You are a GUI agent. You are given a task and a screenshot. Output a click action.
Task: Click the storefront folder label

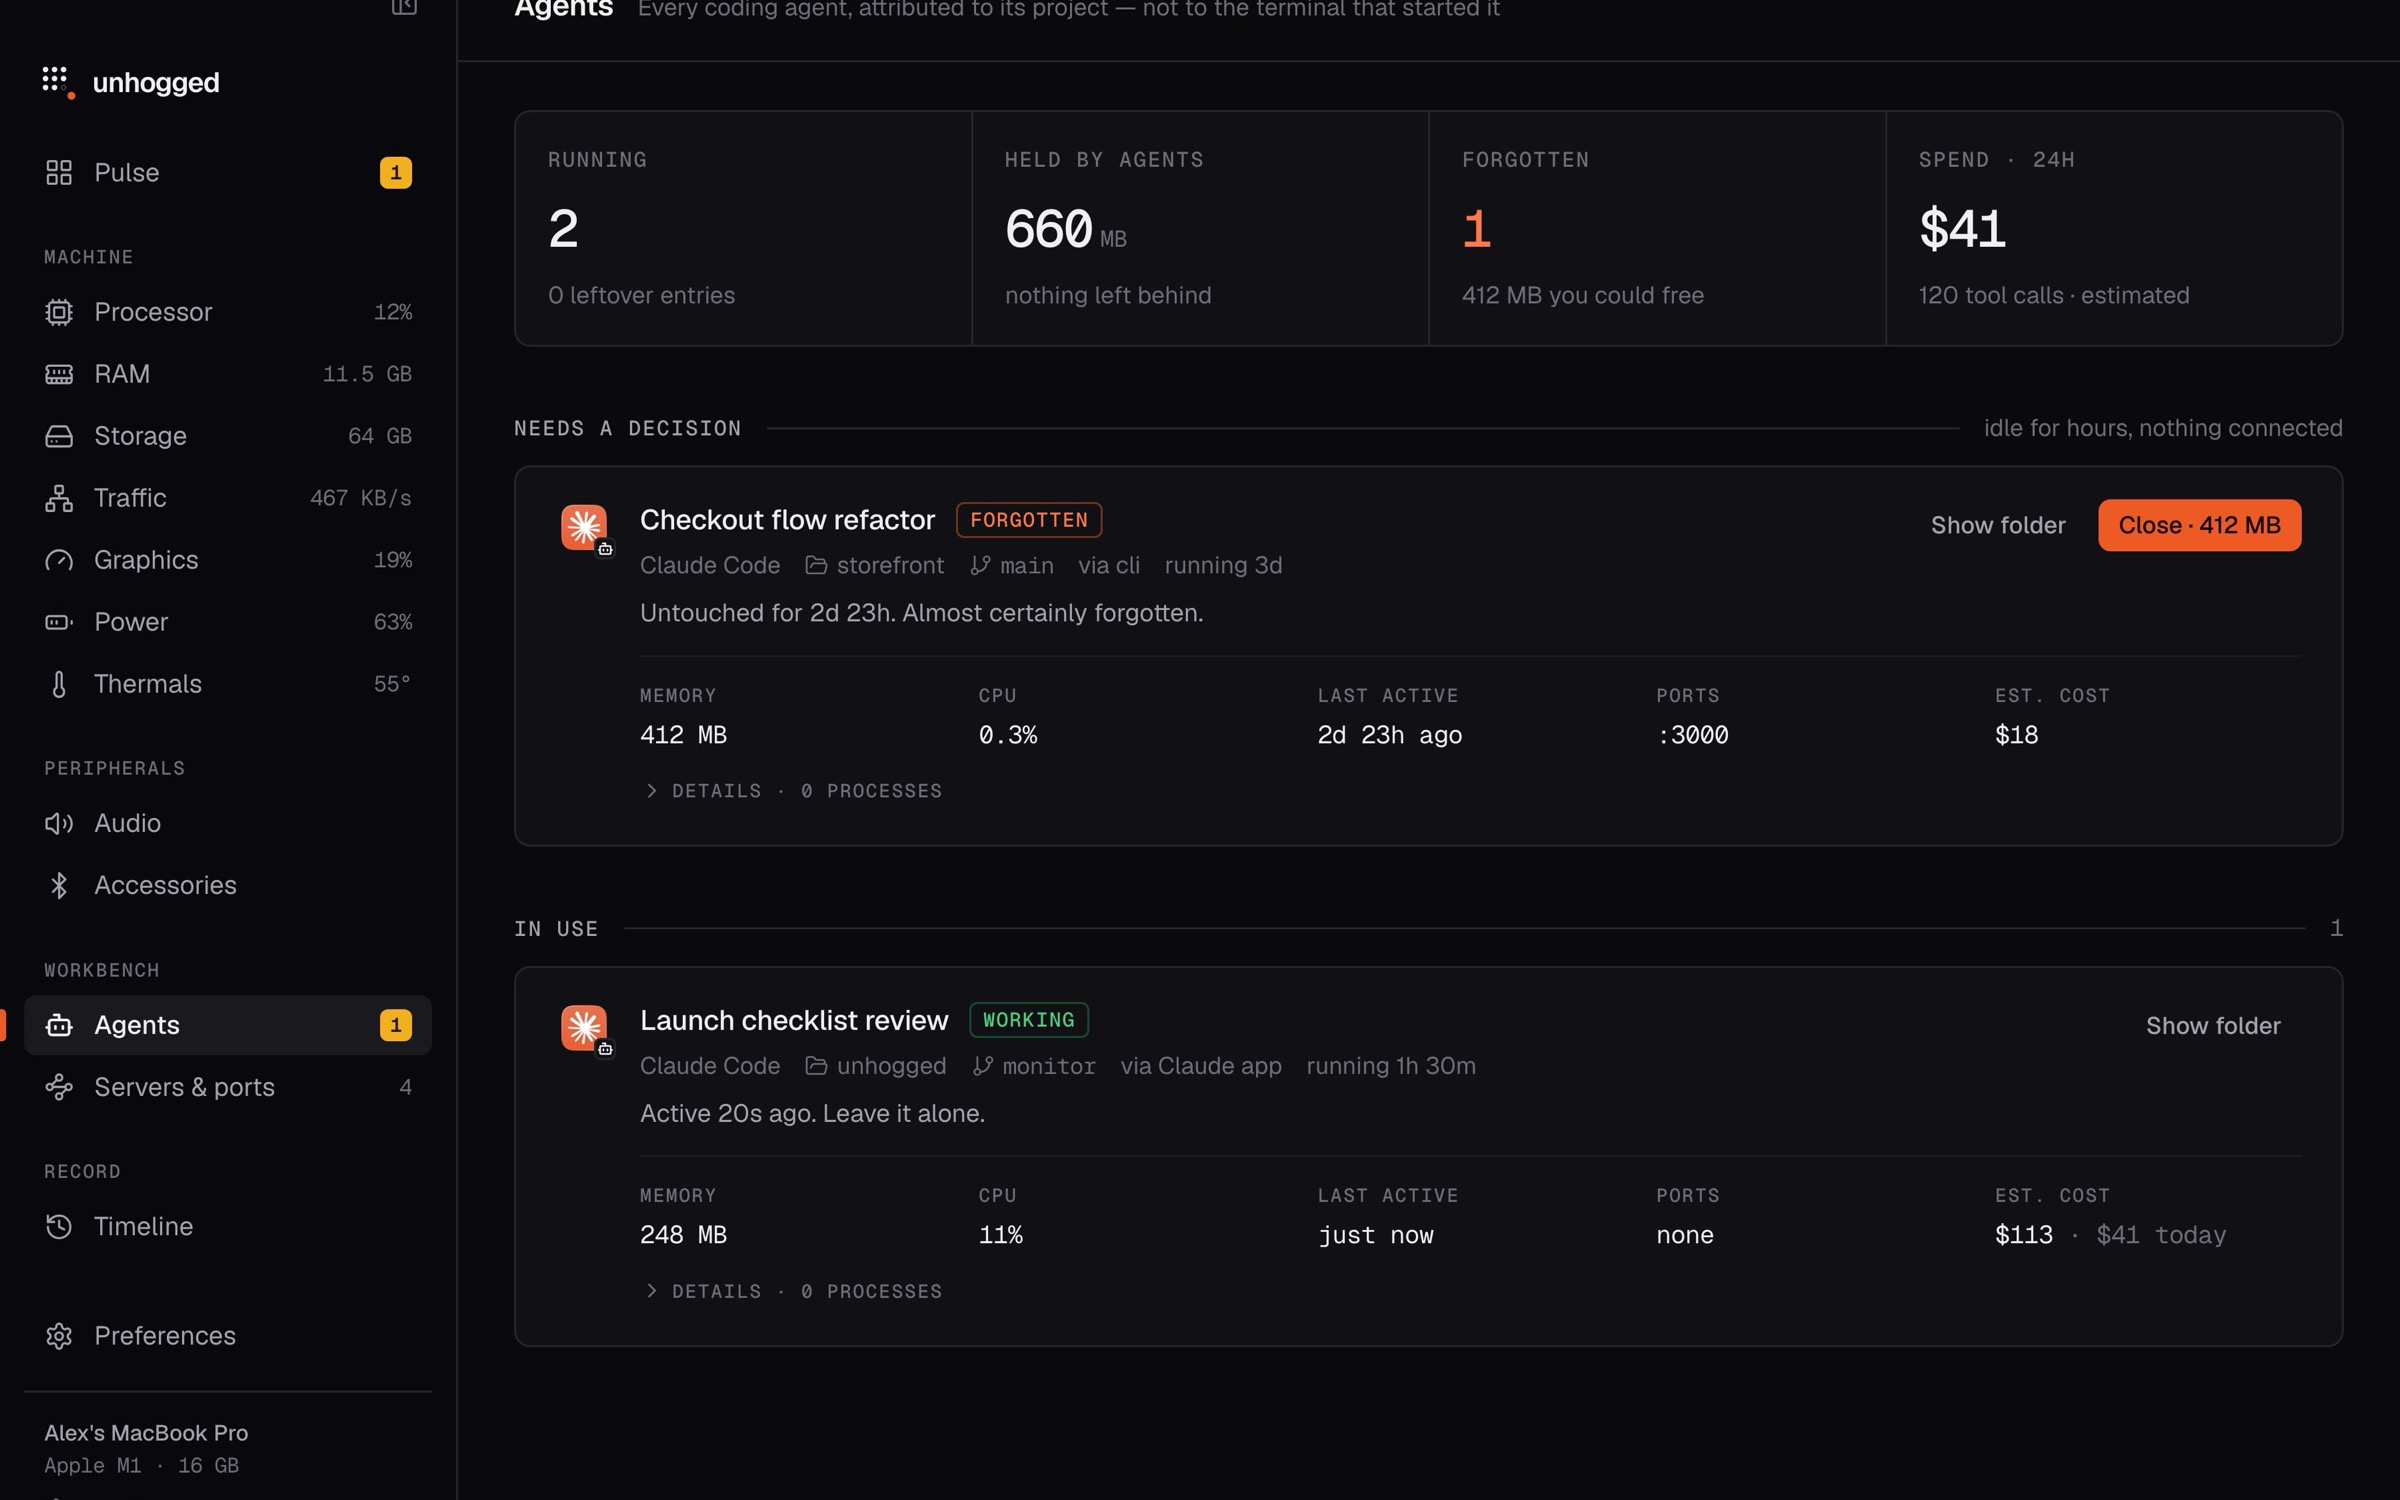tap(875, 565)
